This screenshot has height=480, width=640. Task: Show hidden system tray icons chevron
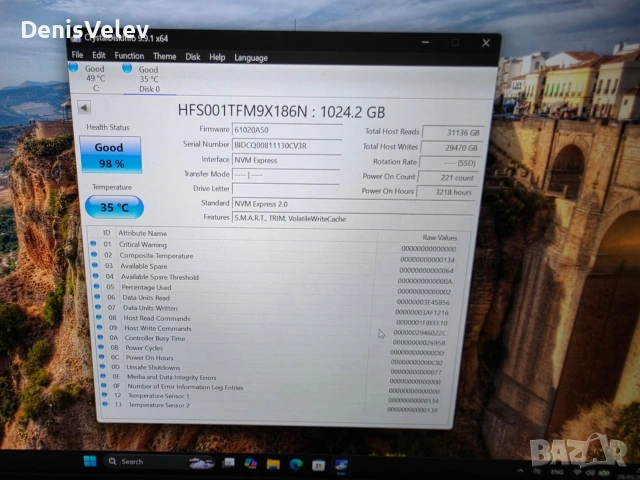[520, 471]
